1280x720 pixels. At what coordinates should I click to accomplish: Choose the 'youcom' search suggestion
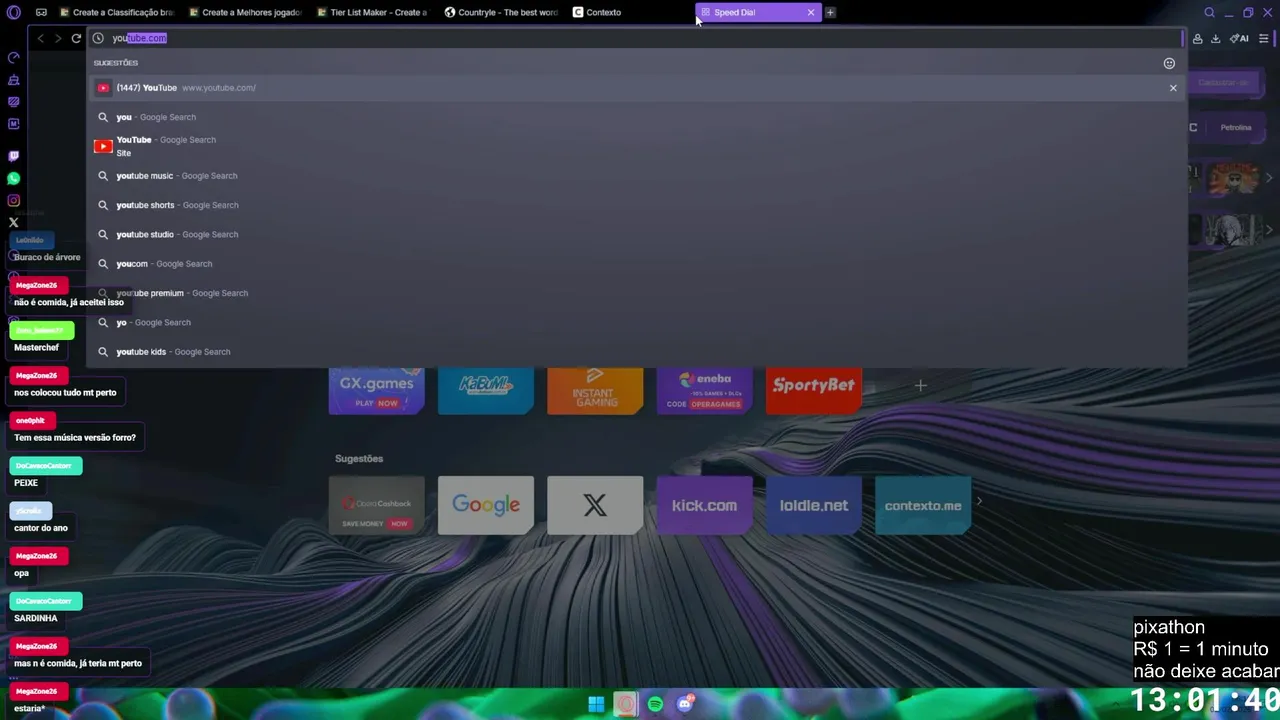636,264
